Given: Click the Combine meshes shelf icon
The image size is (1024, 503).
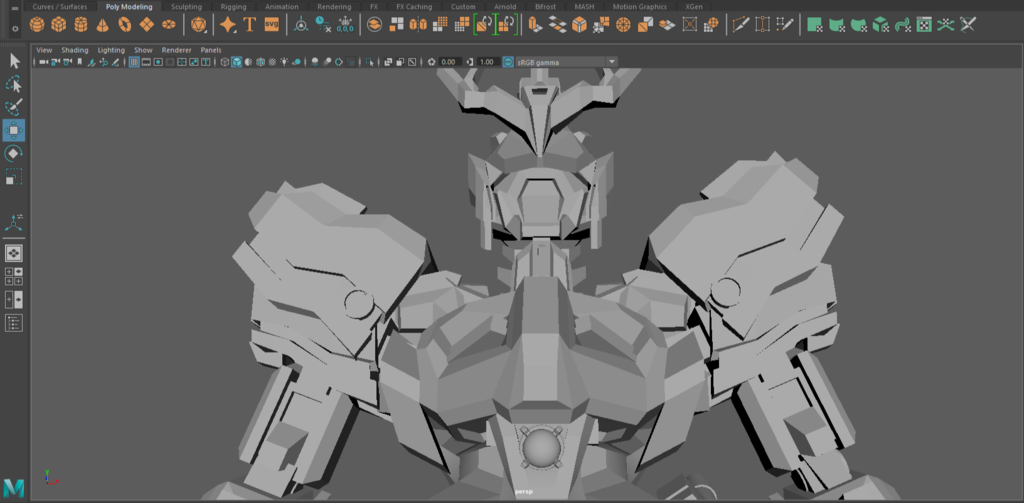Looking at the screenshot, I should [x=374, y=25].
